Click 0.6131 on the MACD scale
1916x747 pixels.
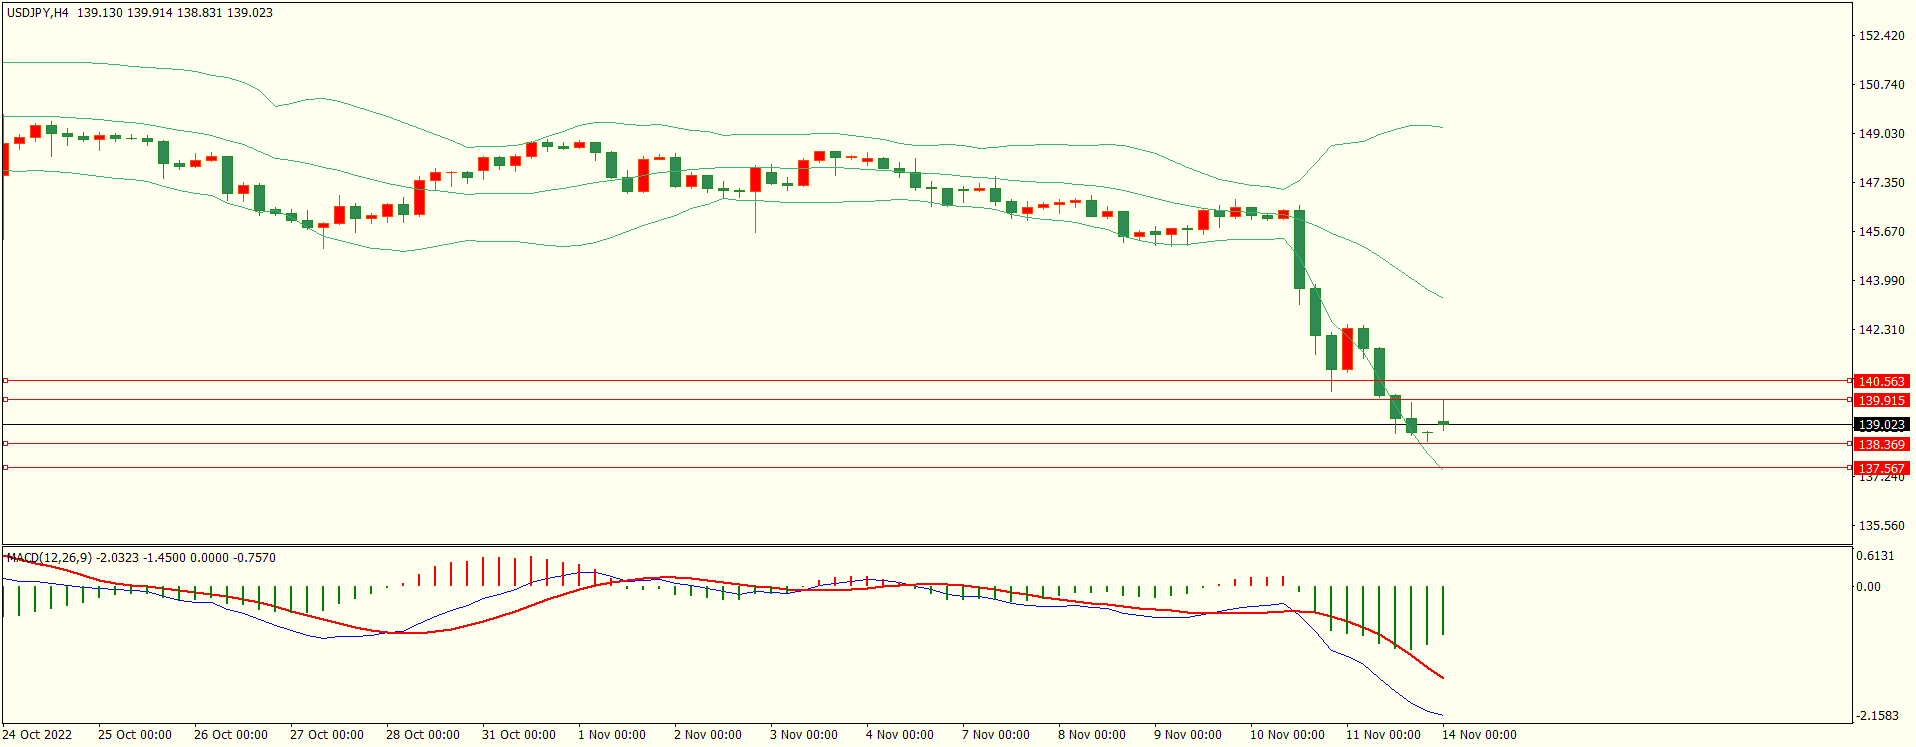click(1875, 556)
